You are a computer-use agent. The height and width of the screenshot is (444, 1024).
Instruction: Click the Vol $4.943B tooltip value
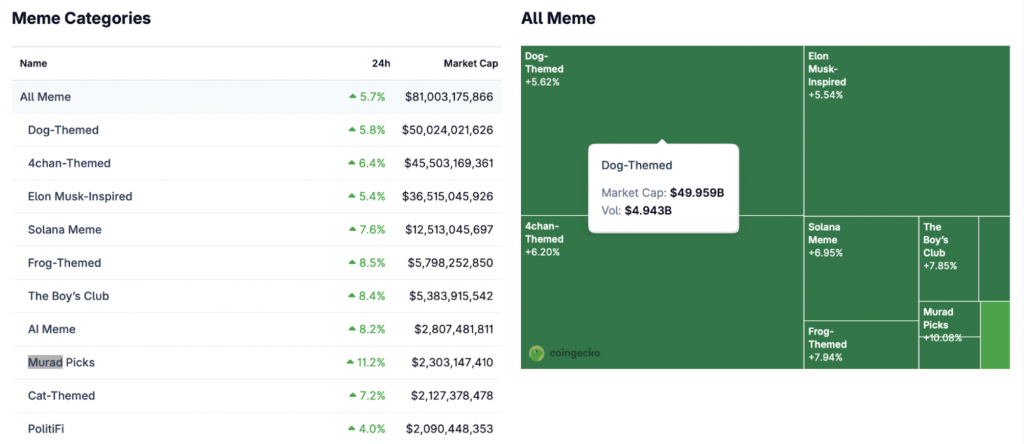click(x=648, y=210)
